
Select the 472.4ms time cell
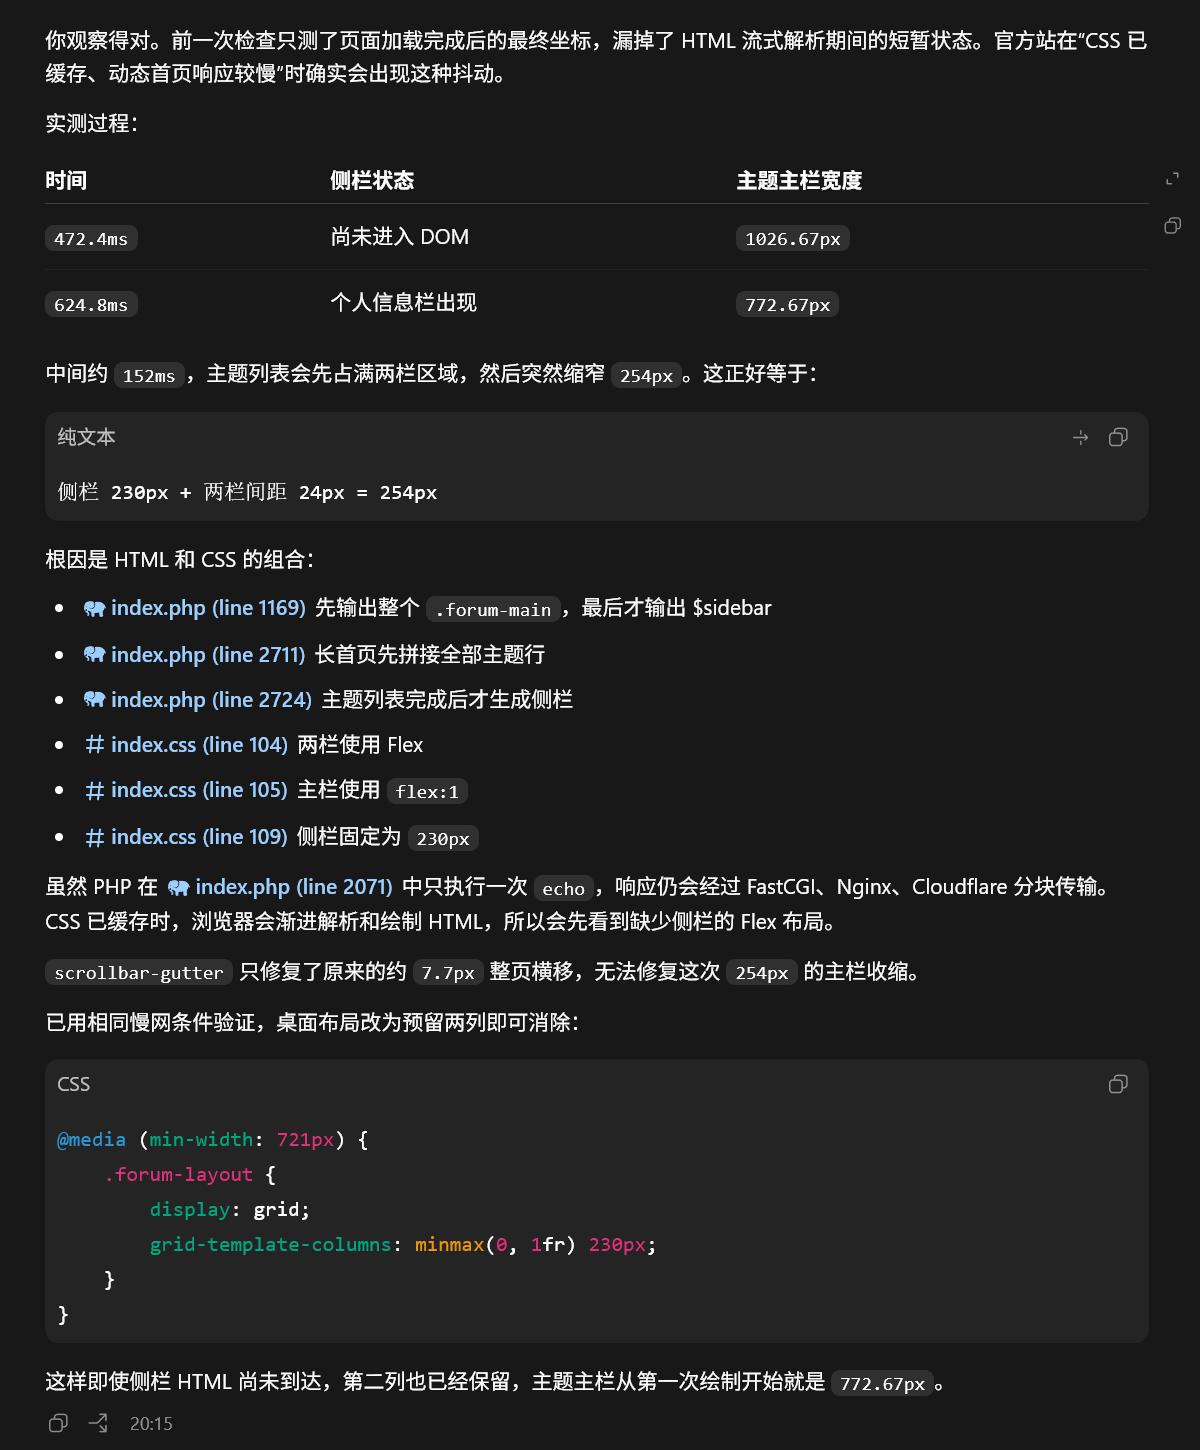coord(91,239)
